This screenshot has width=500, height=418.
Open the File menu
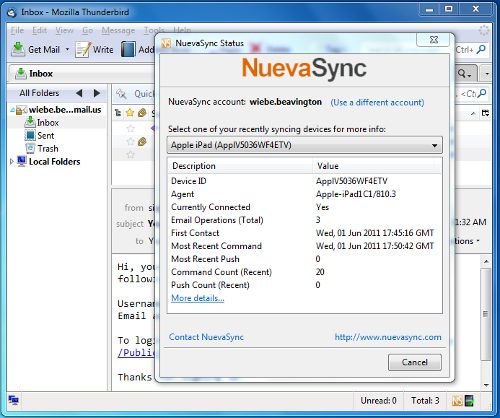(x=17, y=30)
